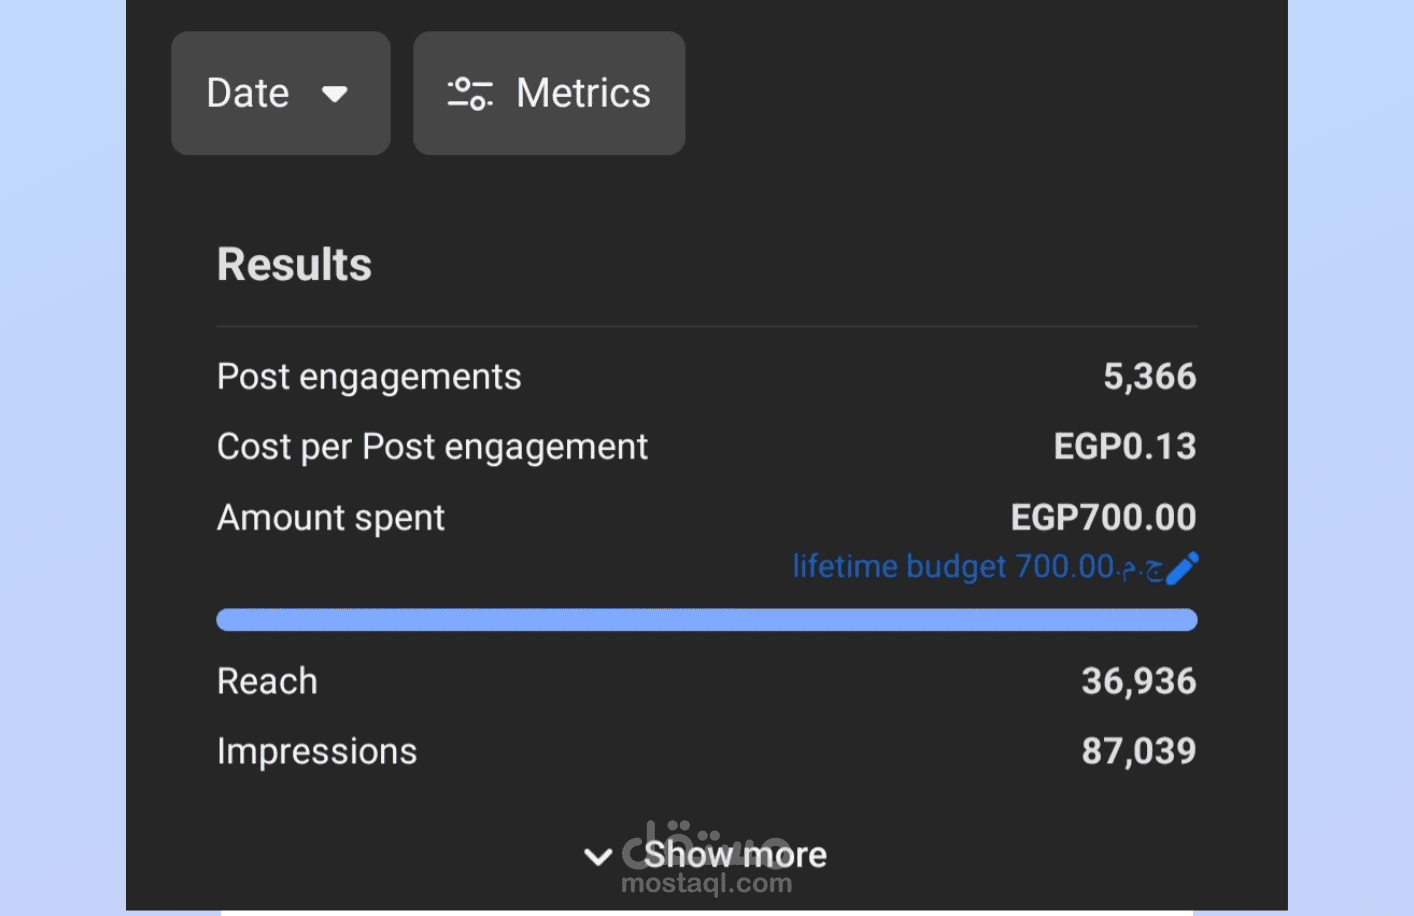Click the EGP0.13 cost value

[x=1124, y=447]
